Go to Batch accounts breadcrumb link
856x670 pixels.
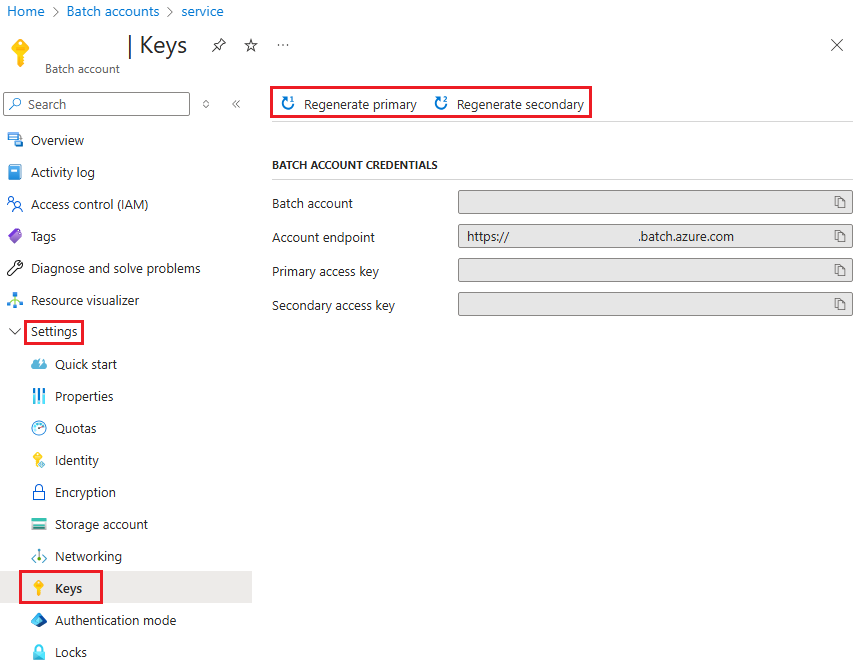(113, 11)
